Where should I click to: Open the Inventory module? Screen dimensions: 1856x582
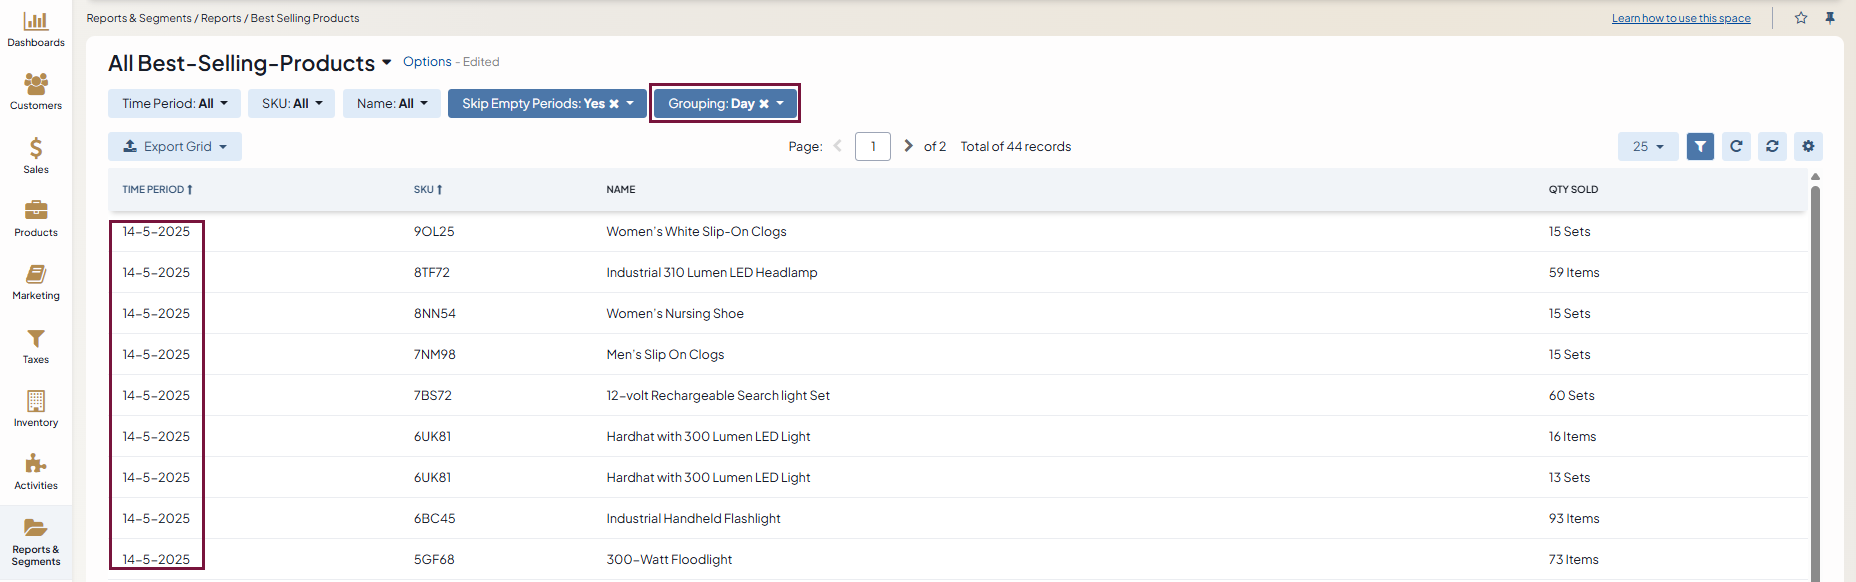(36, 409)
